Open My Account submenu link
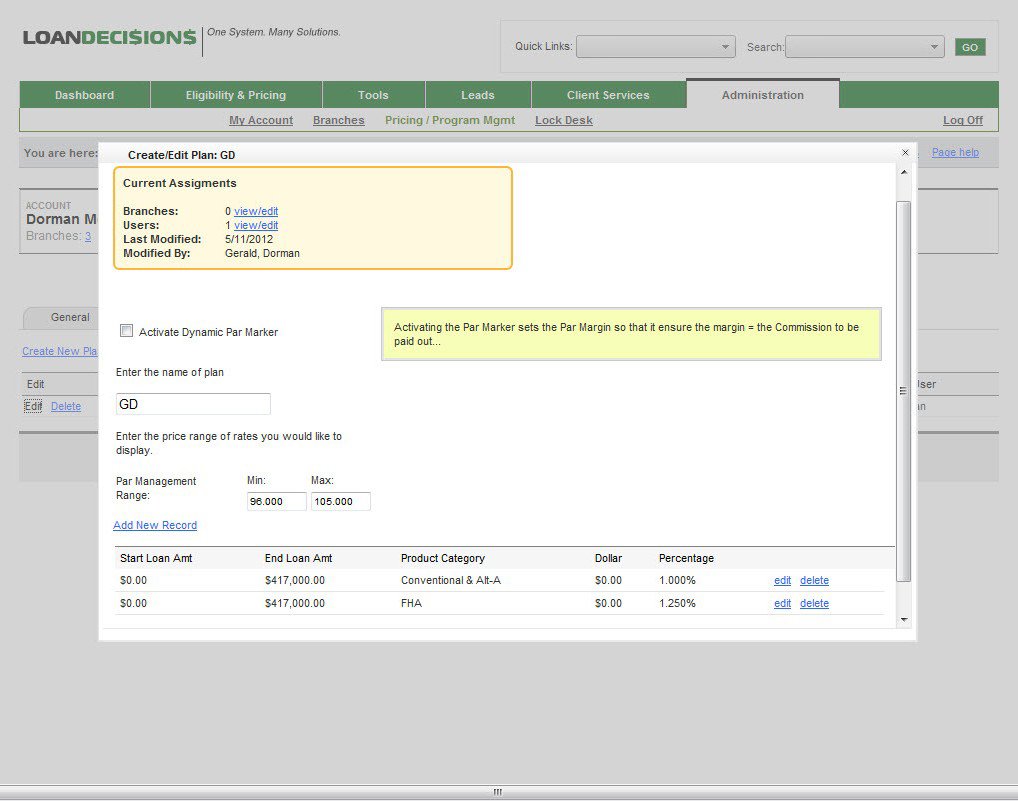 (261, 120)
